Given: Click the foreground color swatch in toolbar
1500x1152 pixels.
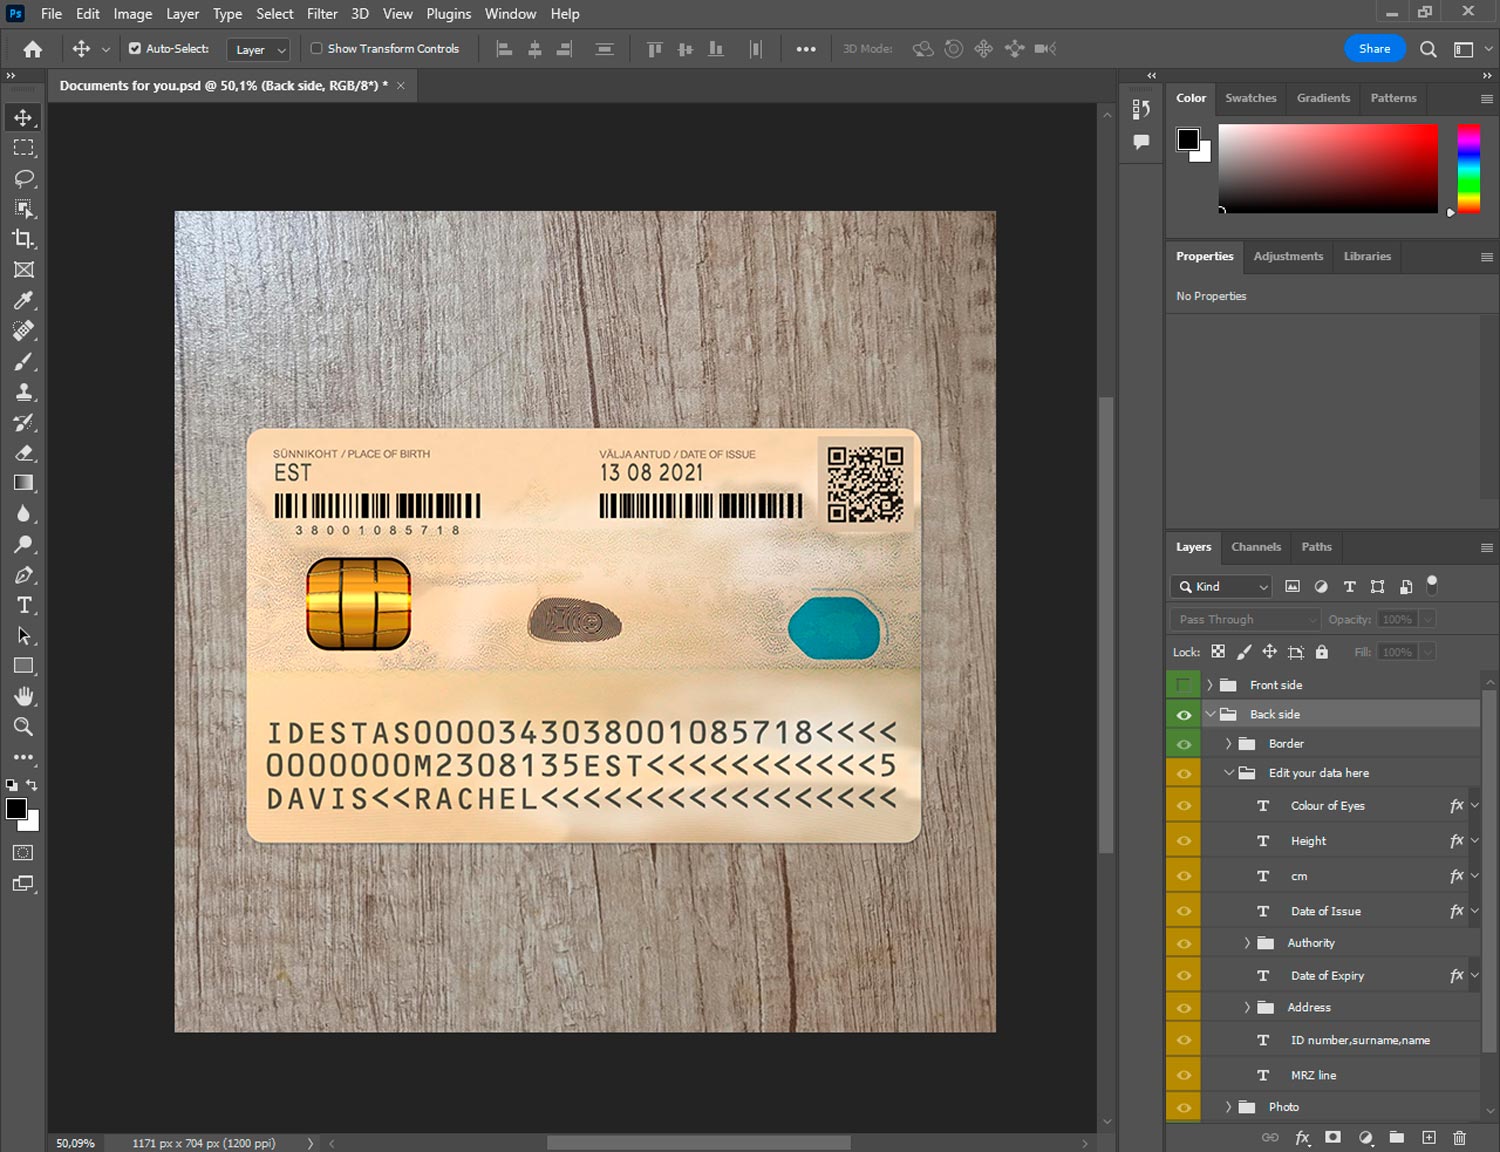Looking at the screenshot, I should coord(16,809).
